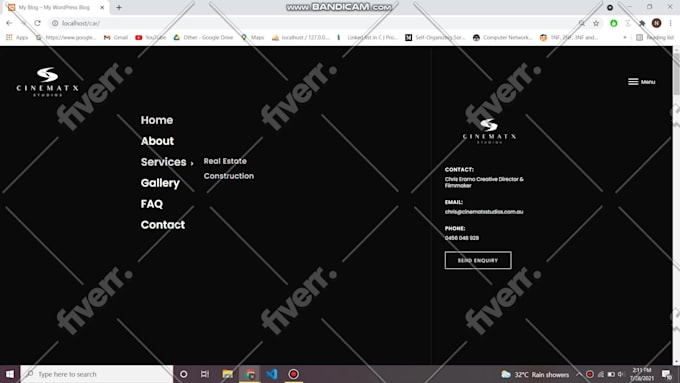680x383 pixels.
Task: Open the Windows Start menu
Action: pyautogui.click(x=10, y=374)
